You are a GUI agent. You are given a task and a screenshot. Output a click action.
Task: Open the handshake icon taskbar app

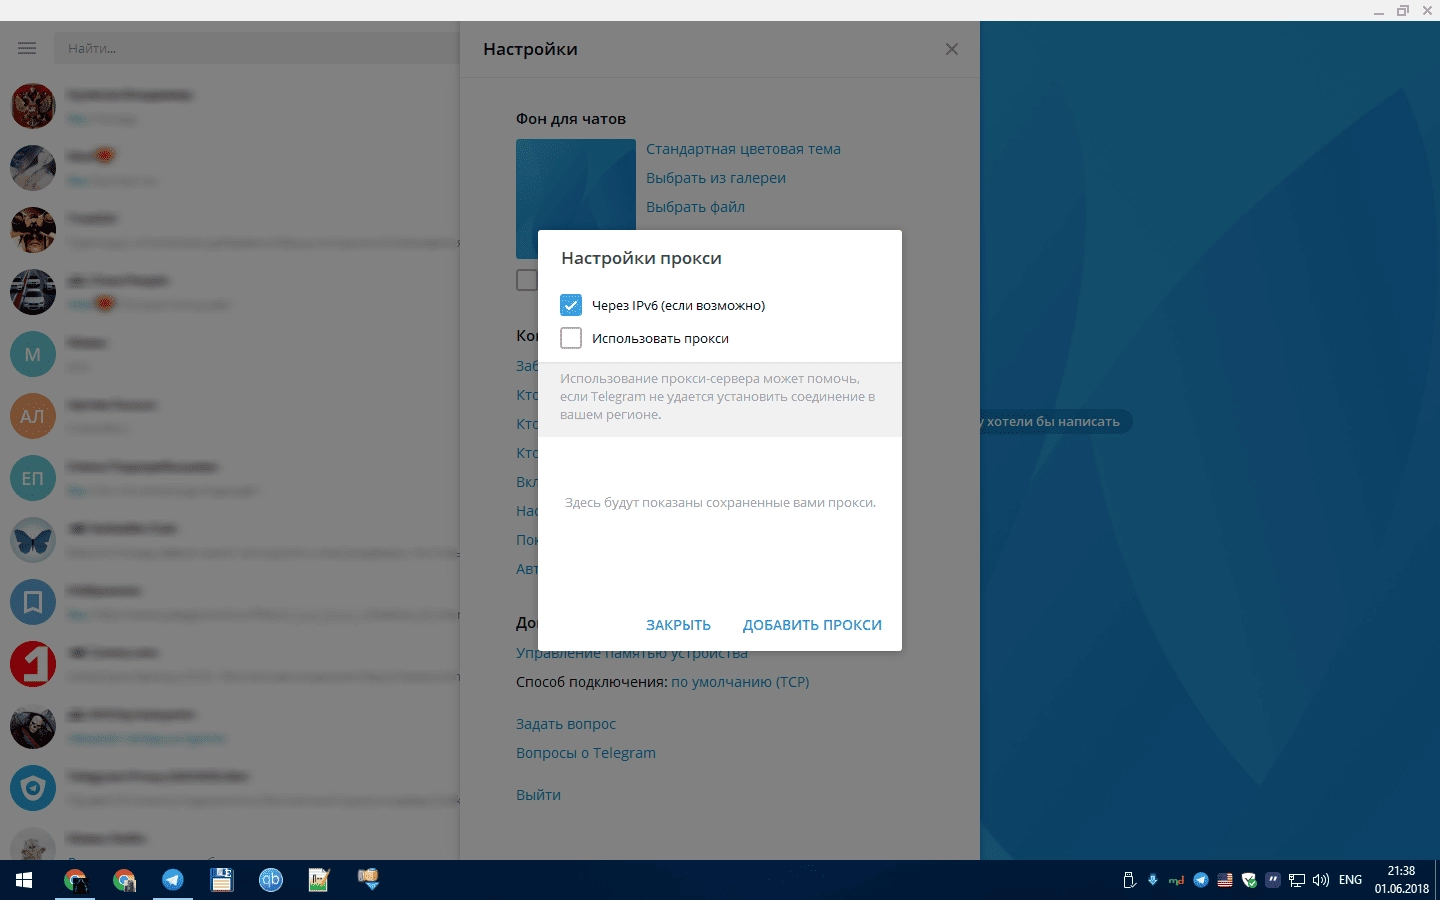click(369, 880)
